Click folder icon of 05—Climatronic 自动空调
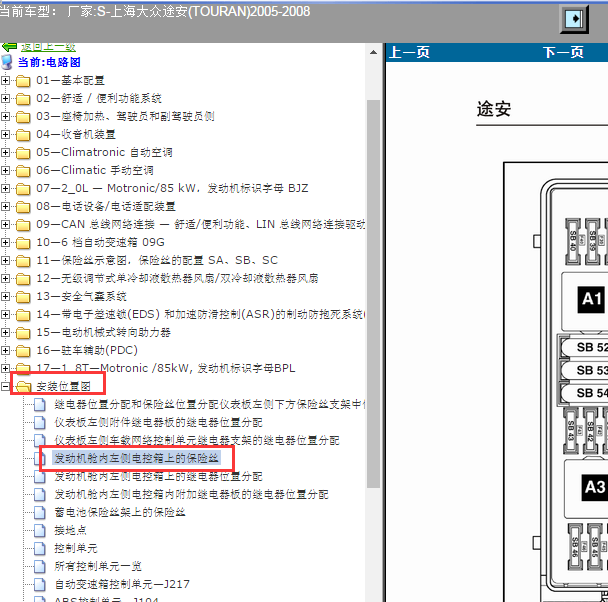The image size is (608, 602). (23, 153)
